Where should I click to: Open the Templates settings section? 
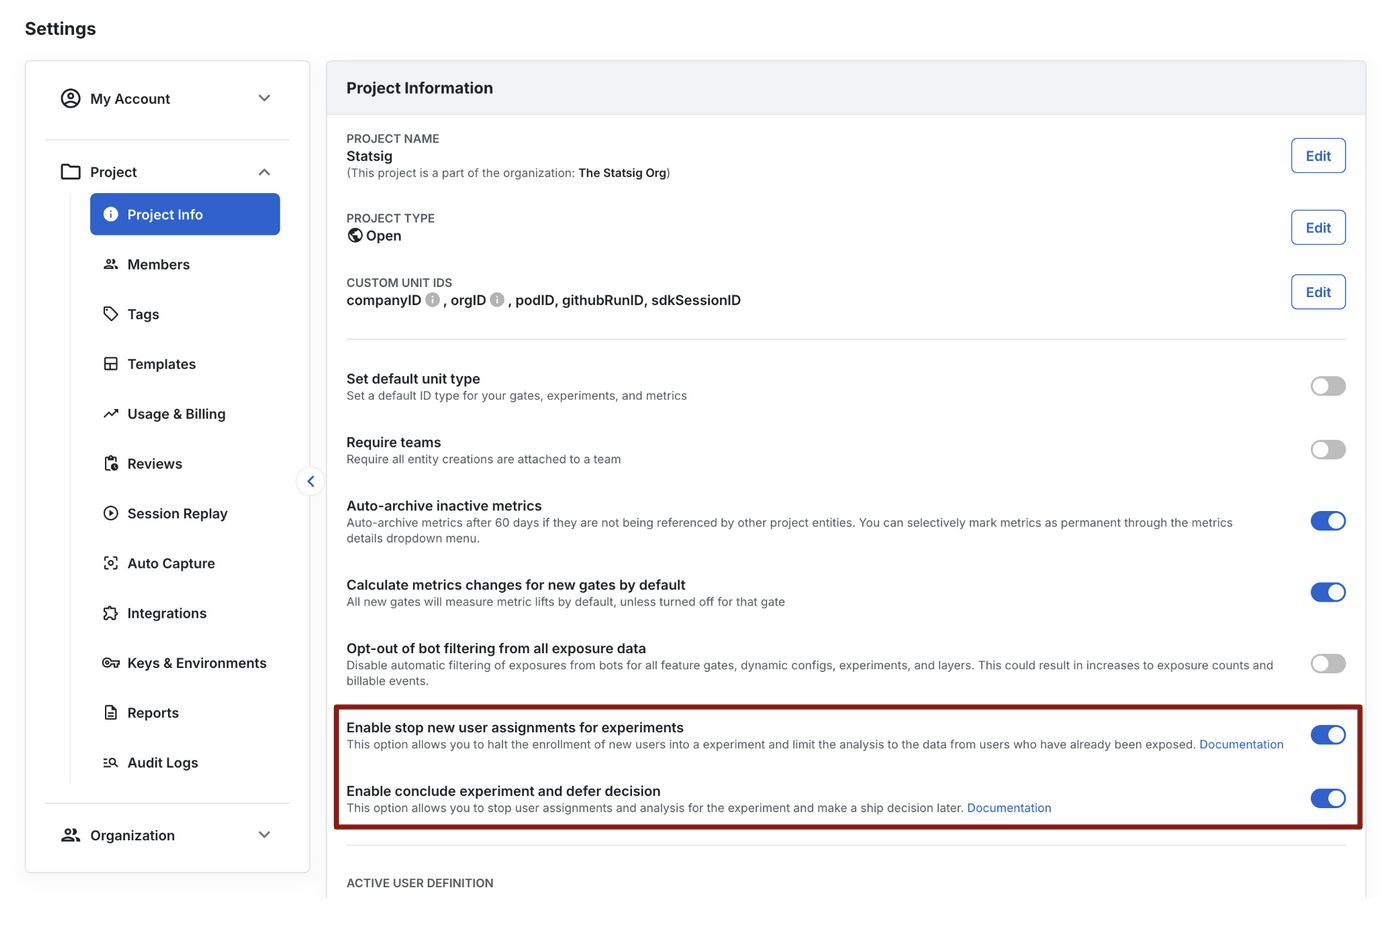click(x=160, y=364)
